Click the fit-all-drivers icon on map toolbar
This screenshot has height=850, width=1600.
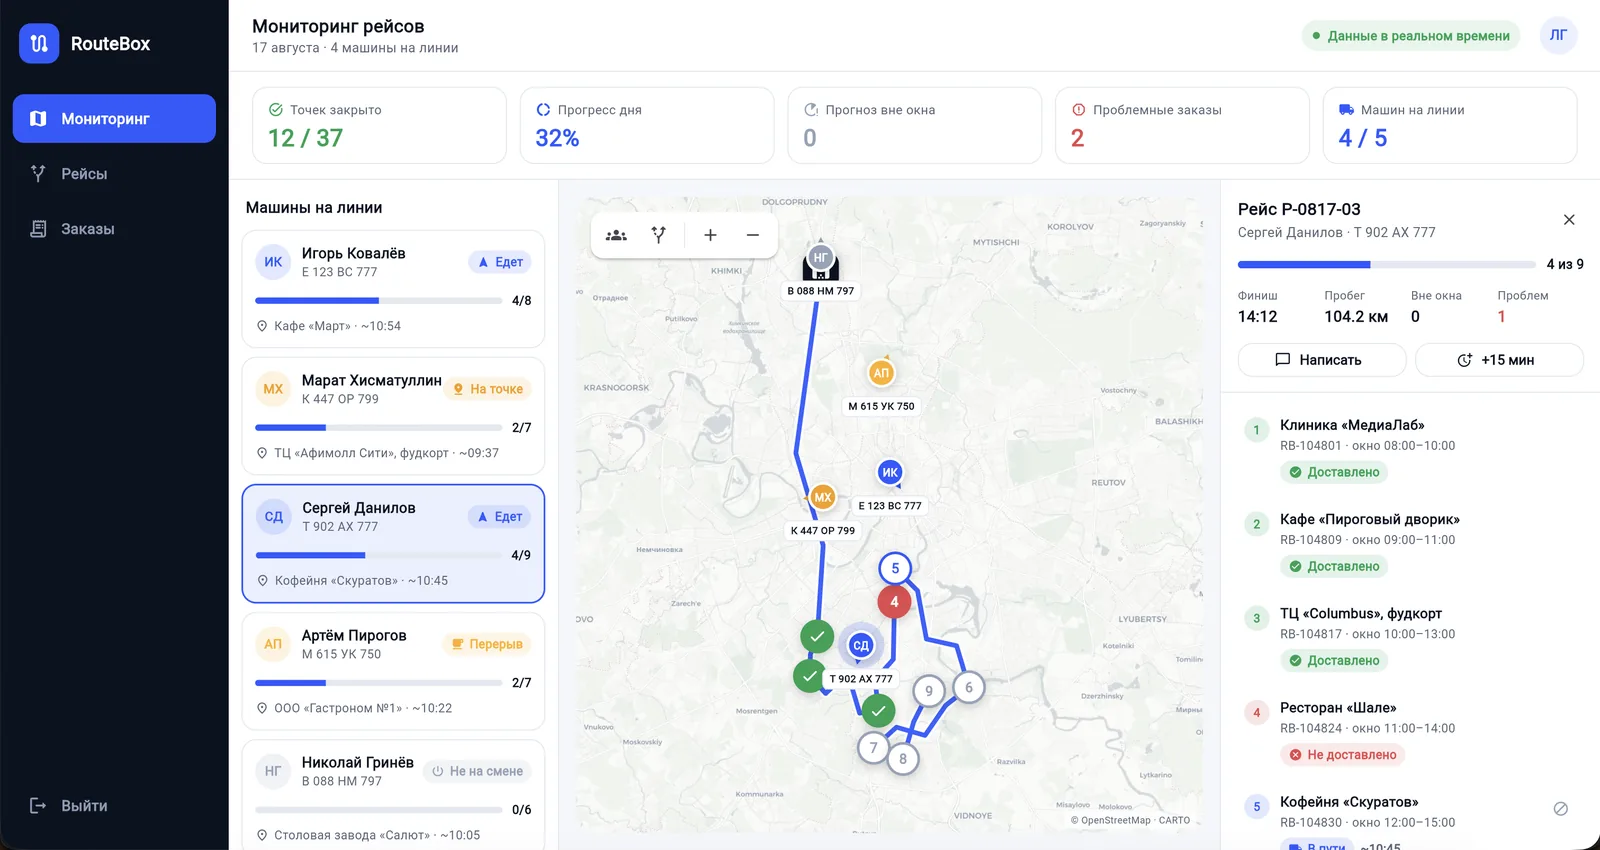click(x=616, y=235)
